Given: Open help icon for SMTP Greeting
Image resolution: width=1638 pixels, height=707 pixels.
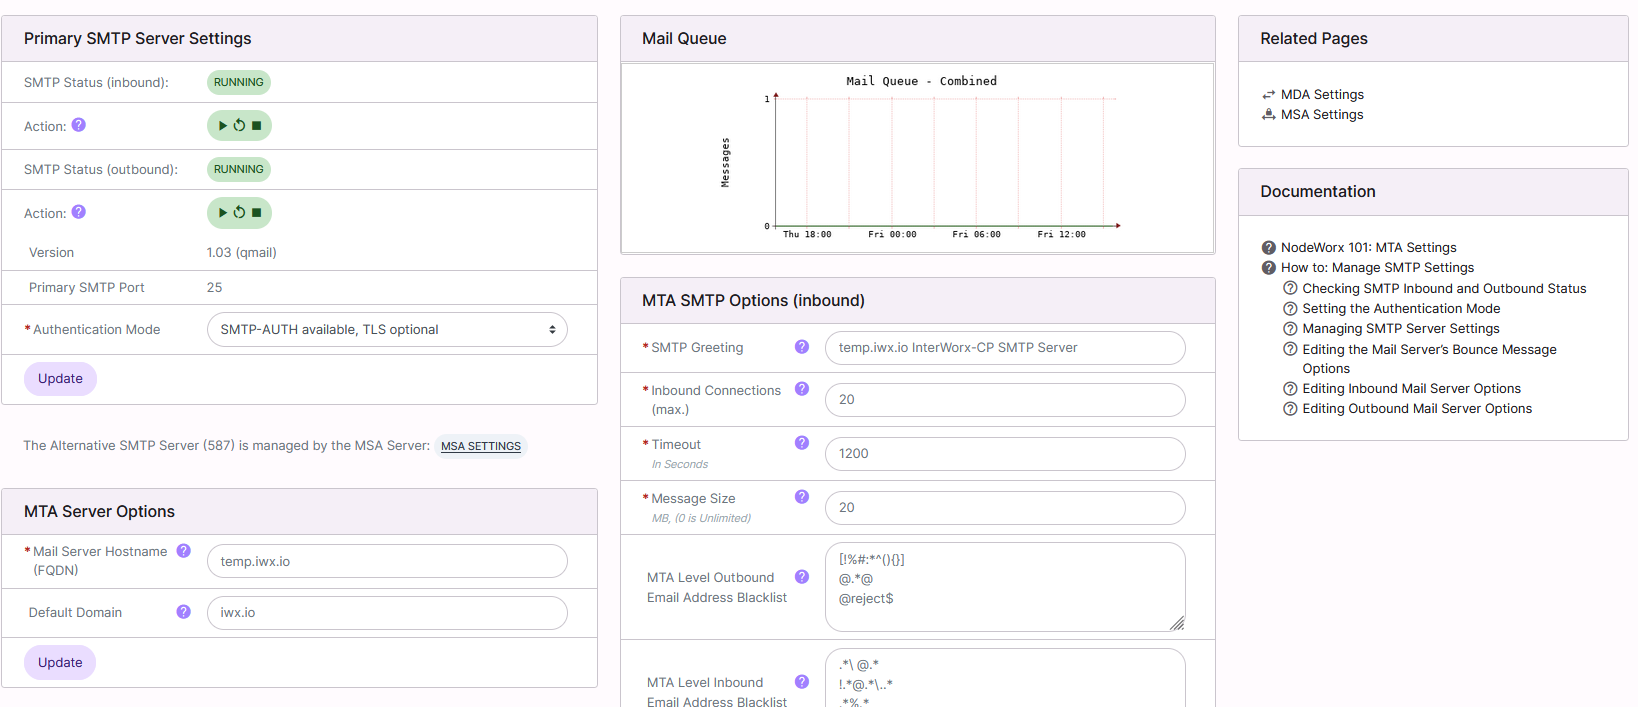Looking at the screenshot, I should tap(801, 347).
